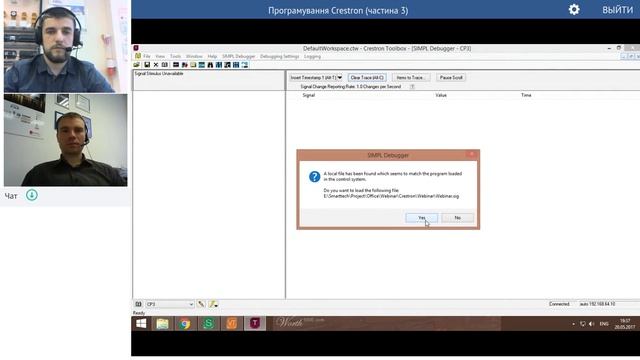Click the pencil icon with dropdown arrow

pos(213,304)
